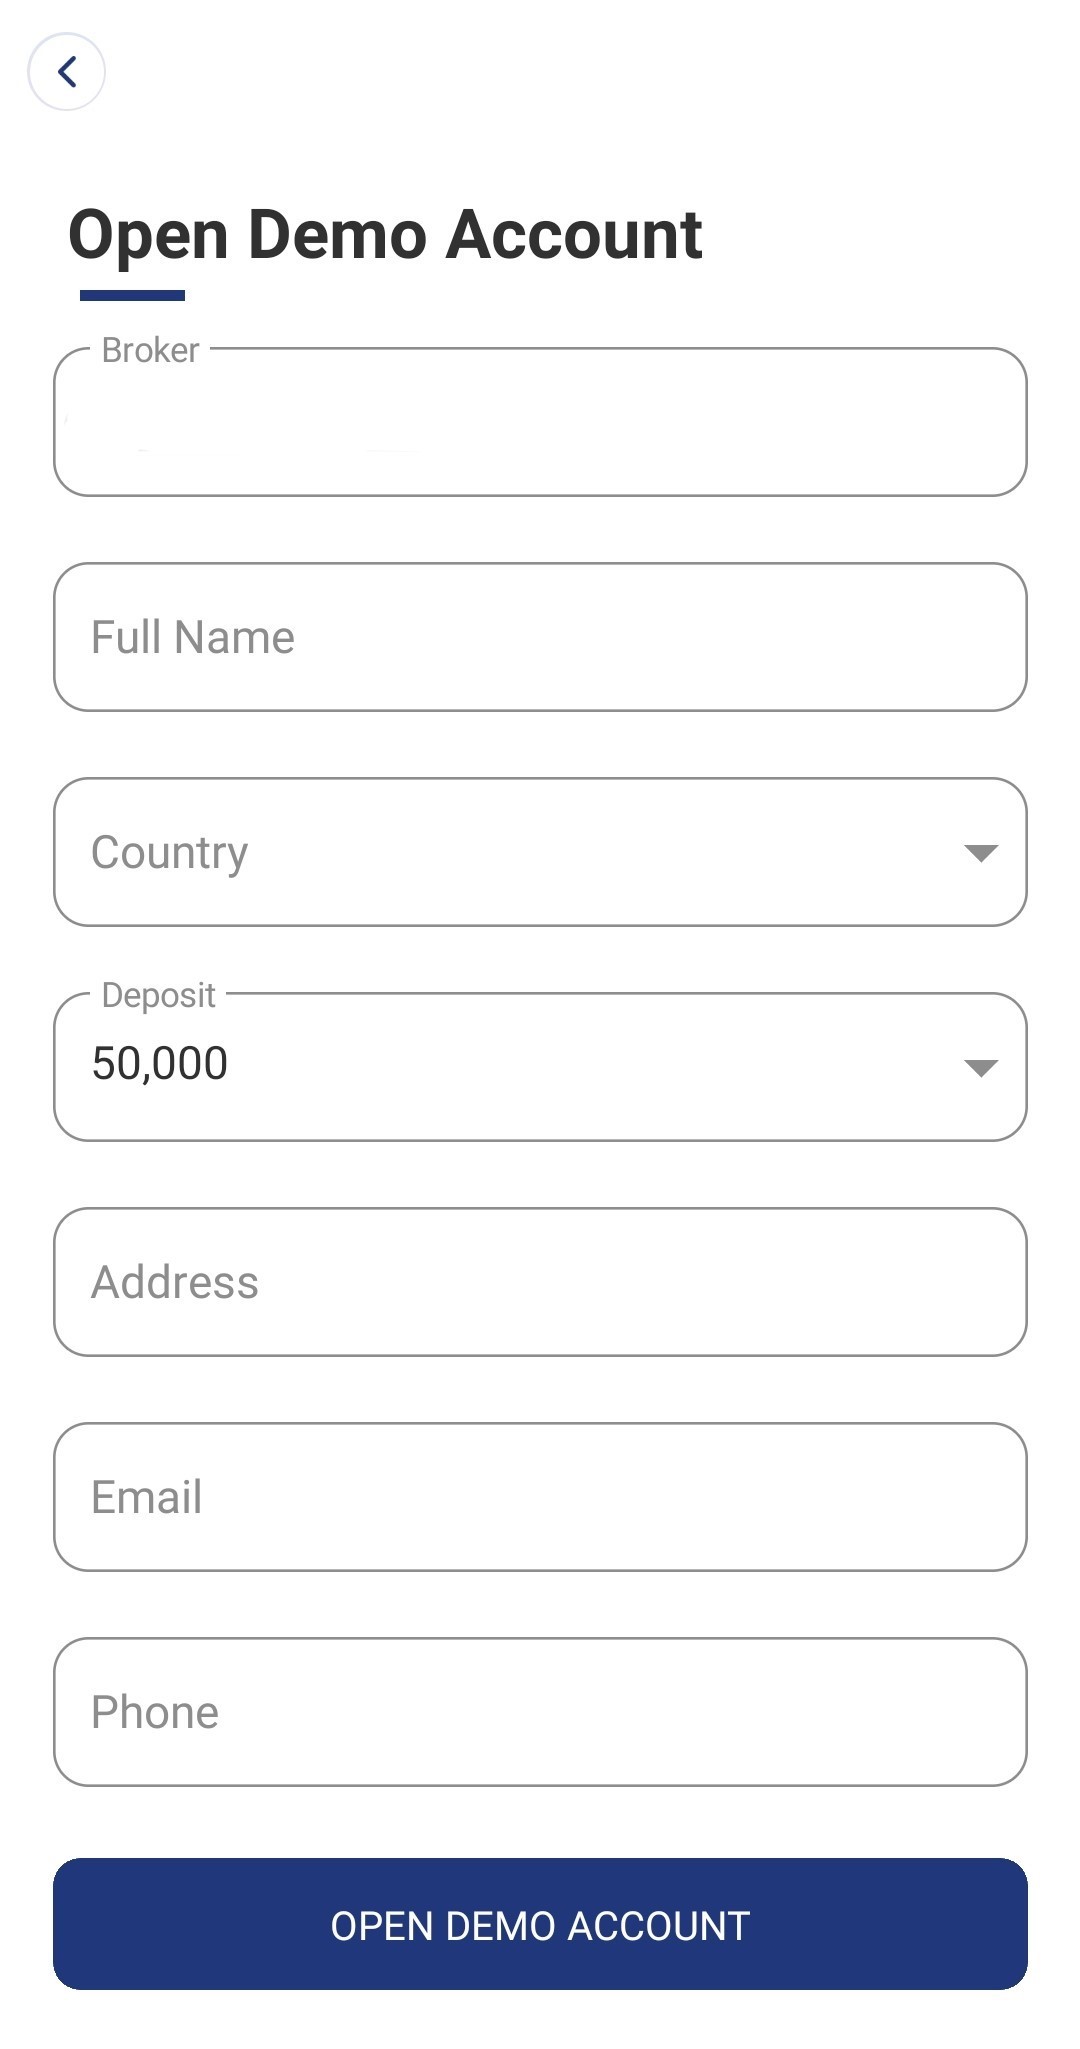1080x2049 pixels.
Task: Click the Open Demo Account page heading
Action: 385,235
